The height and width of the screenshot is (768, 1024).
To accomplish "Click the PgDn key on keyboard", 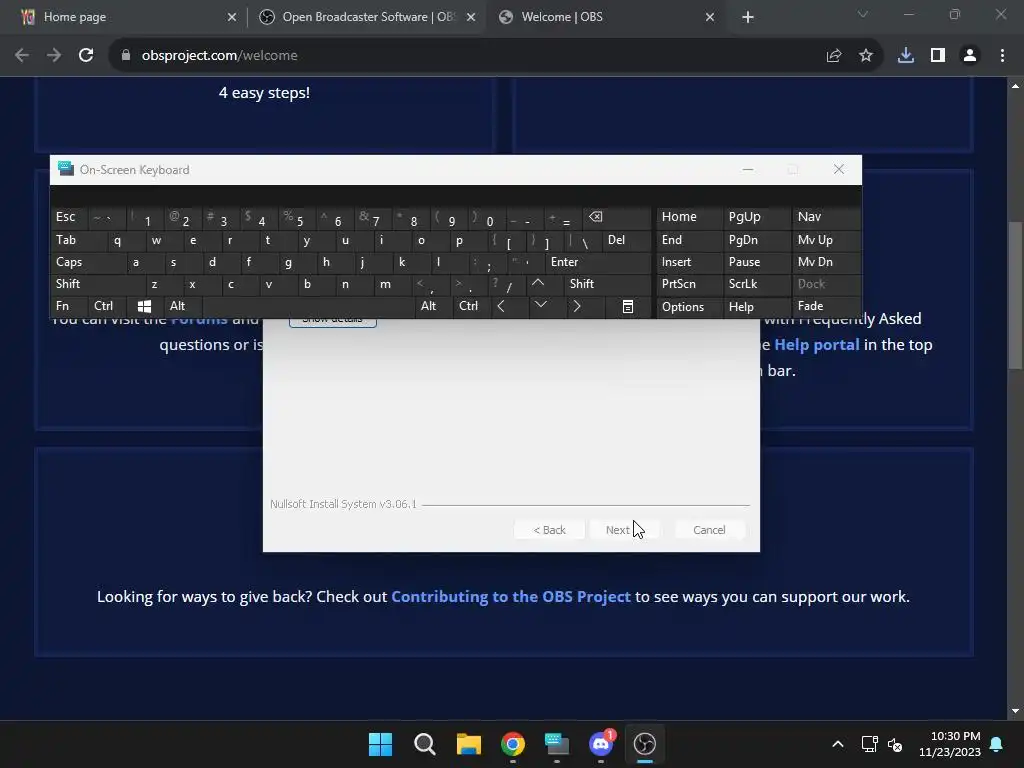I will (x=756, y=240).
